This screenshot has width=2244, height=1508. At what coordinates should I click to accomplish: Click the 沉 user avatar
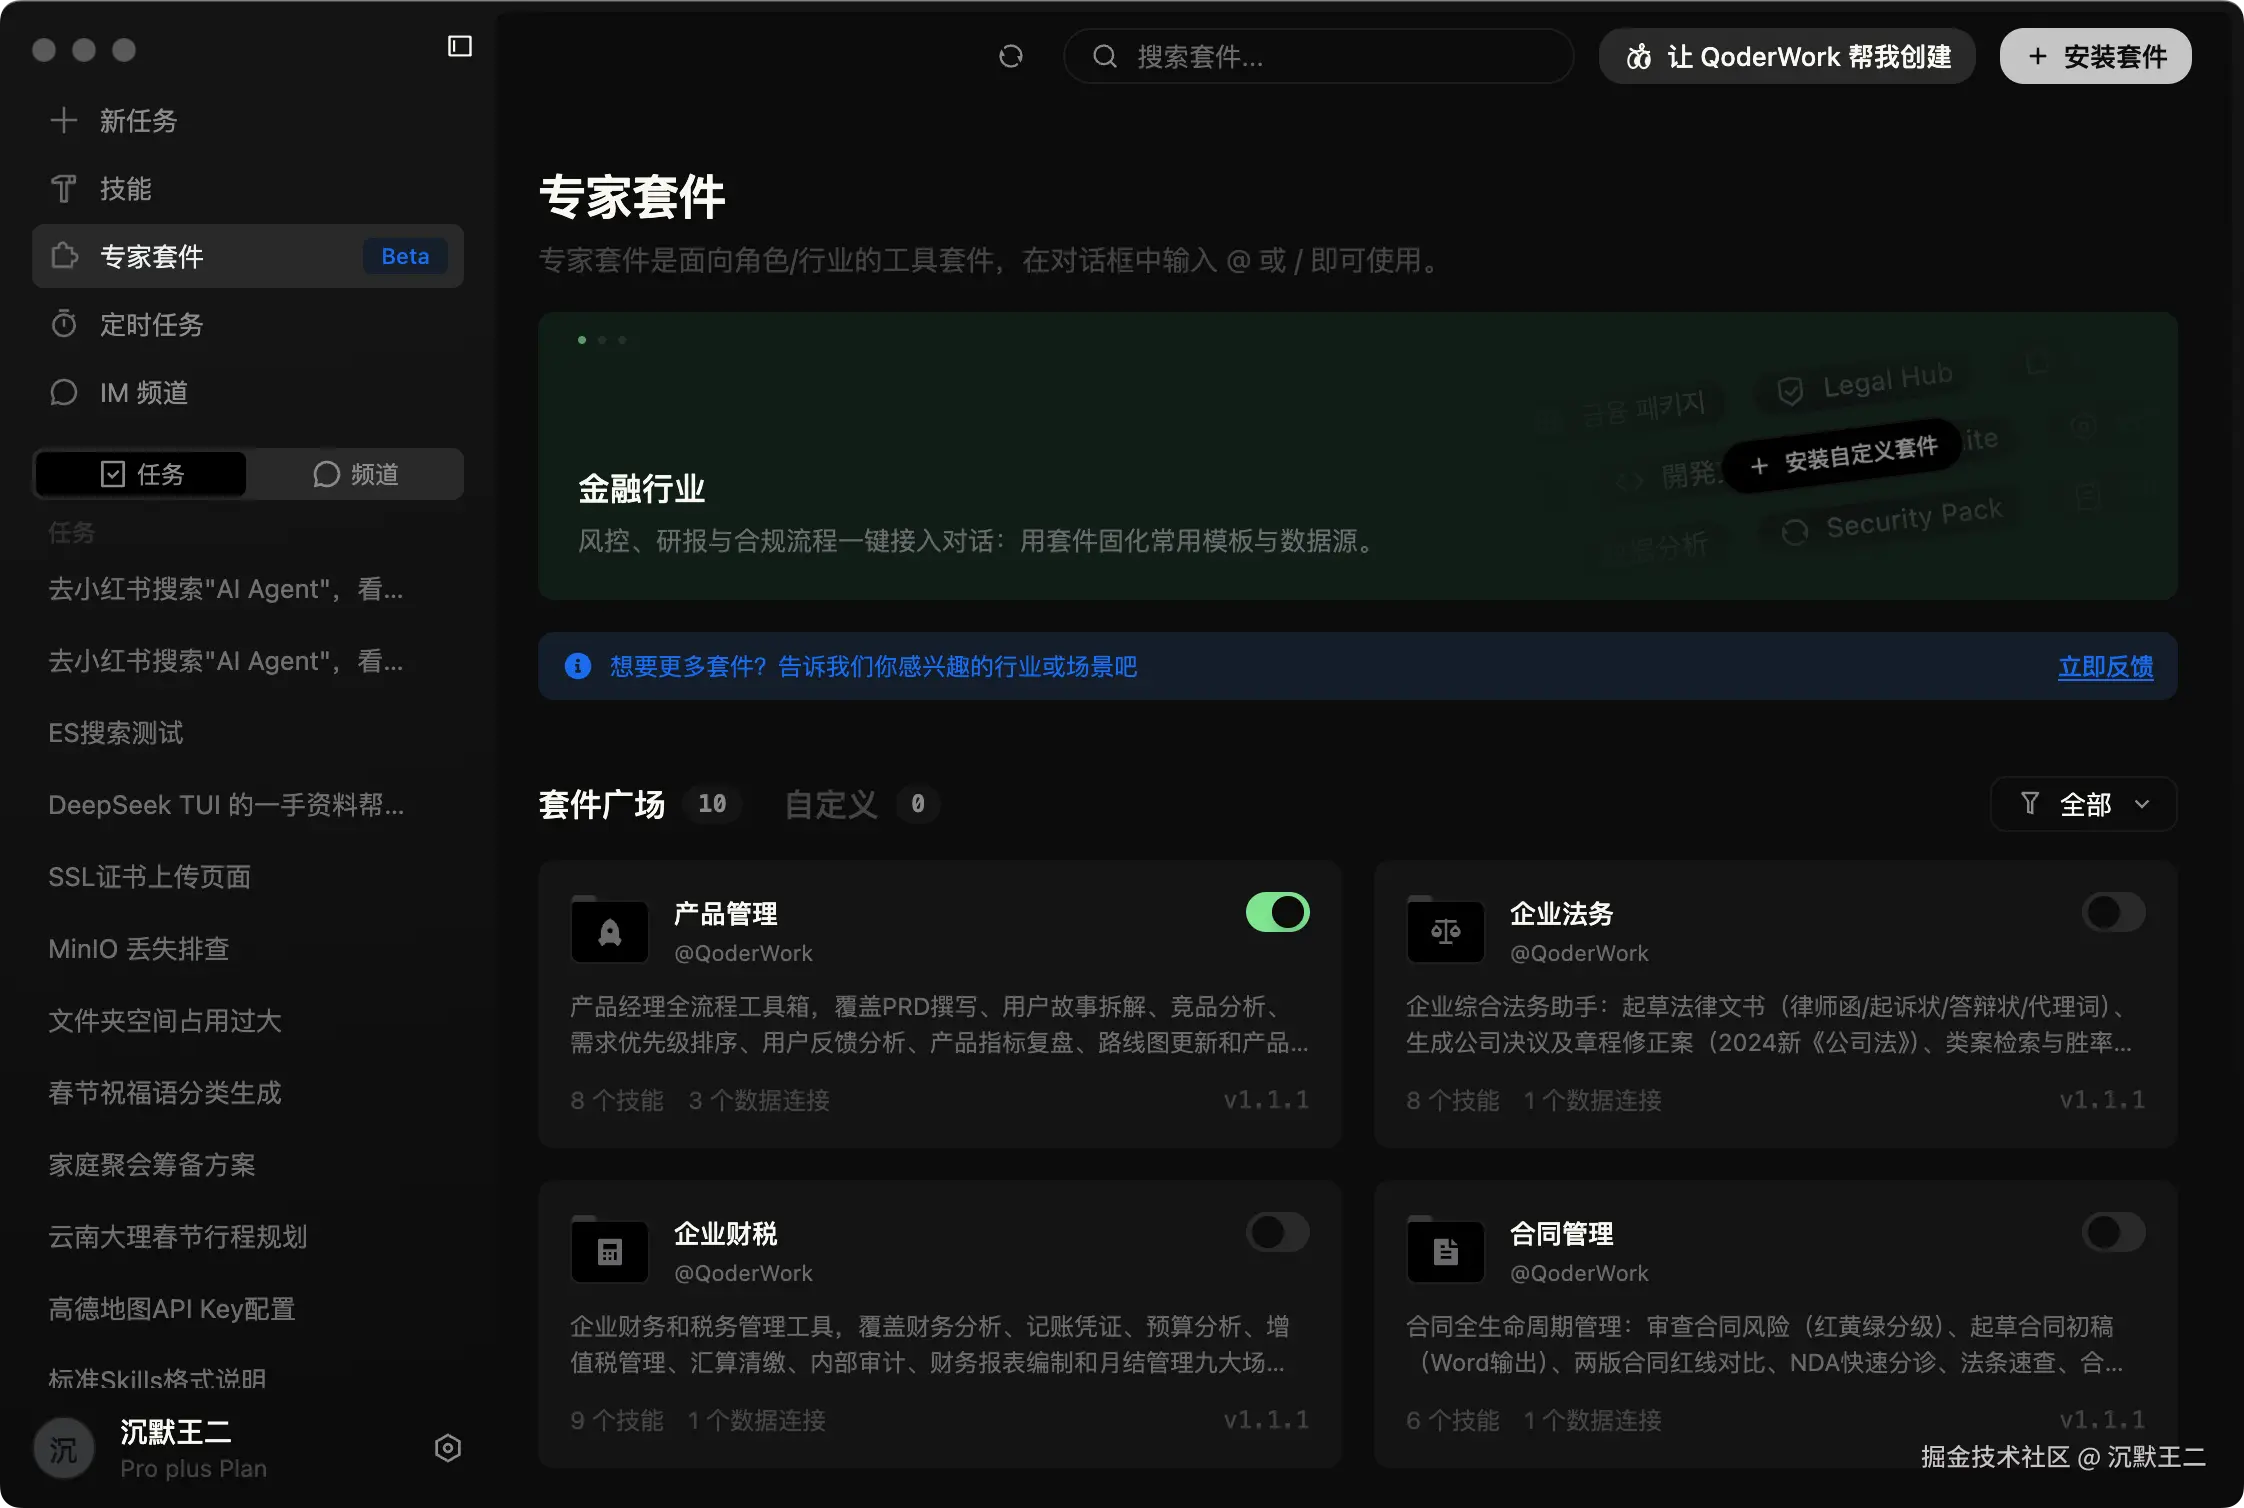coord(64,1448)
